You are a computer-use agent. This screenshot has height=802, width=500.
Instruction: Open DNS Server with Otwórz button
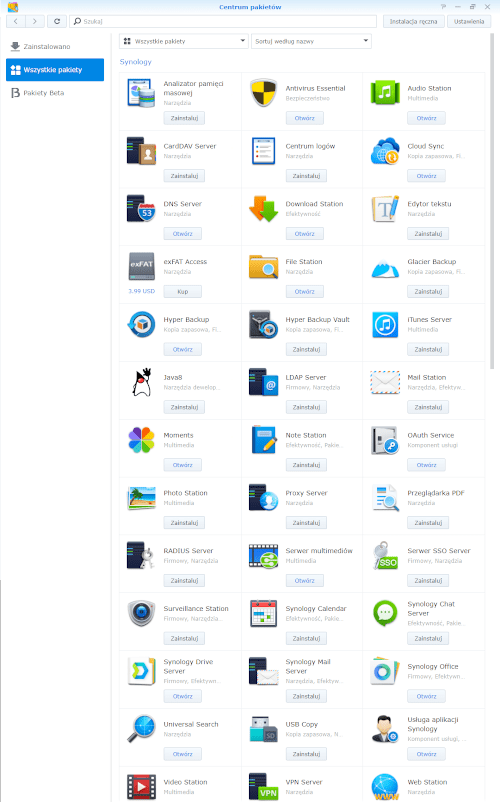[183, 234]
